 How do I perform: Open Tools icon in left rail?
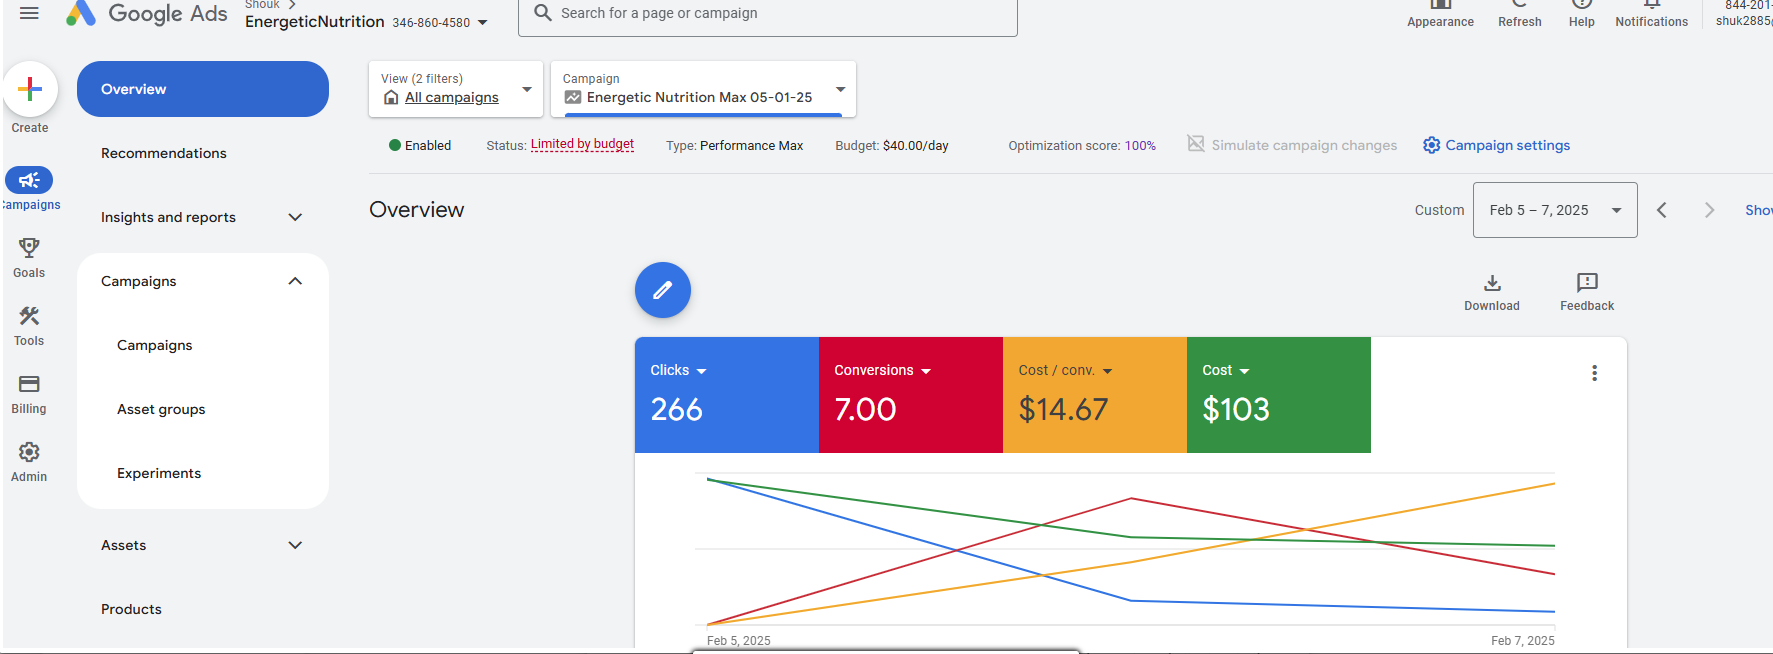29,316
